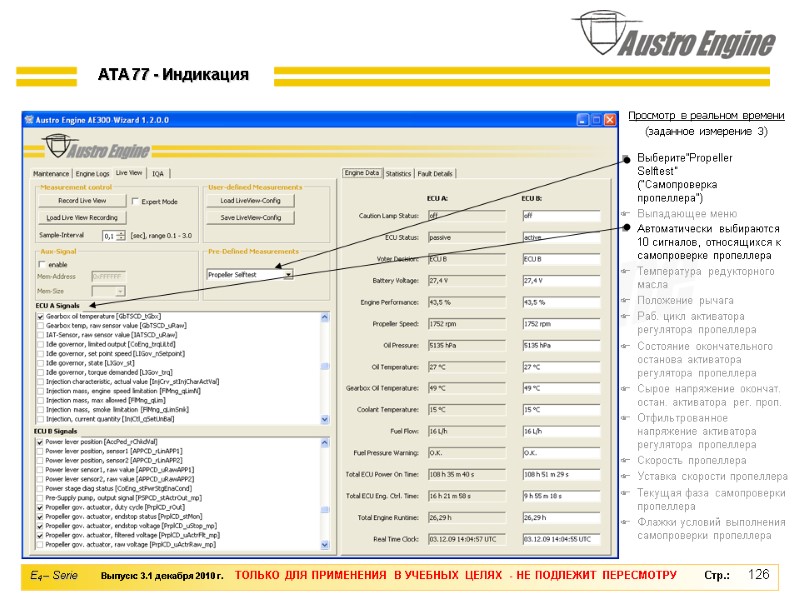Click the Record Live View button

[x=82, y=201]
